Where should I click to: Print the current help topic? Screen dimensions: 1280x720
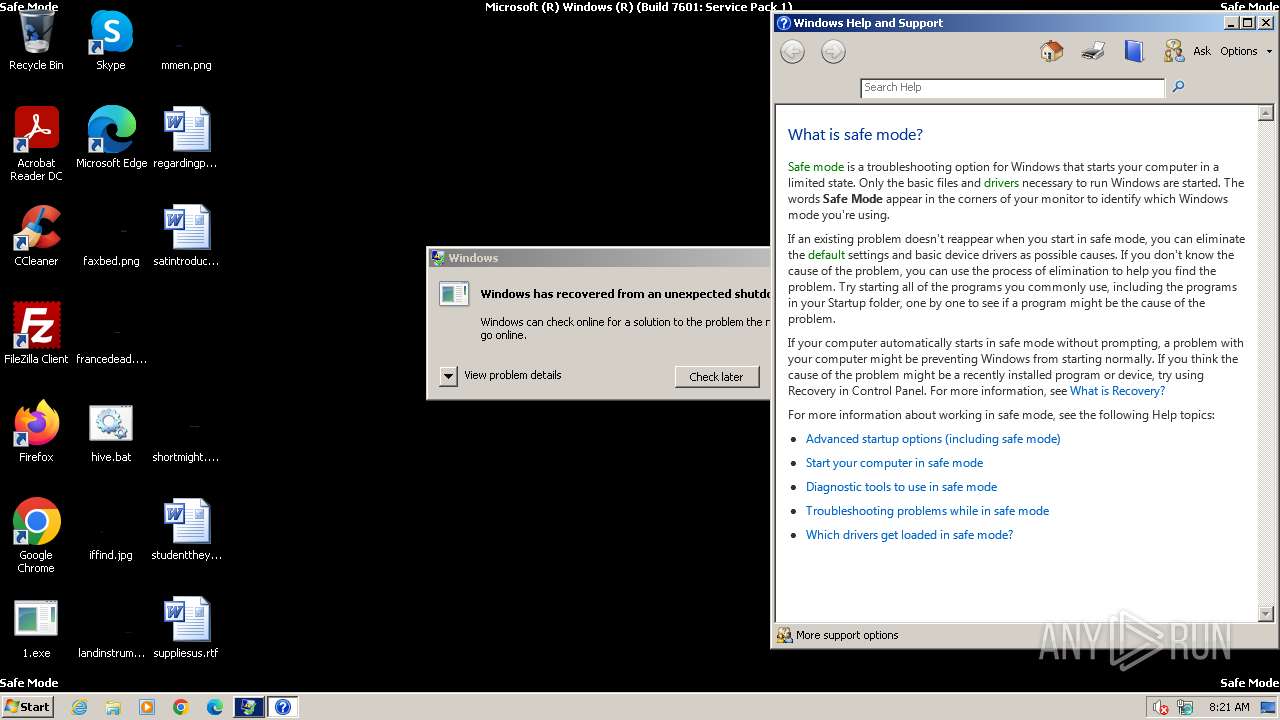[1093, 51]
